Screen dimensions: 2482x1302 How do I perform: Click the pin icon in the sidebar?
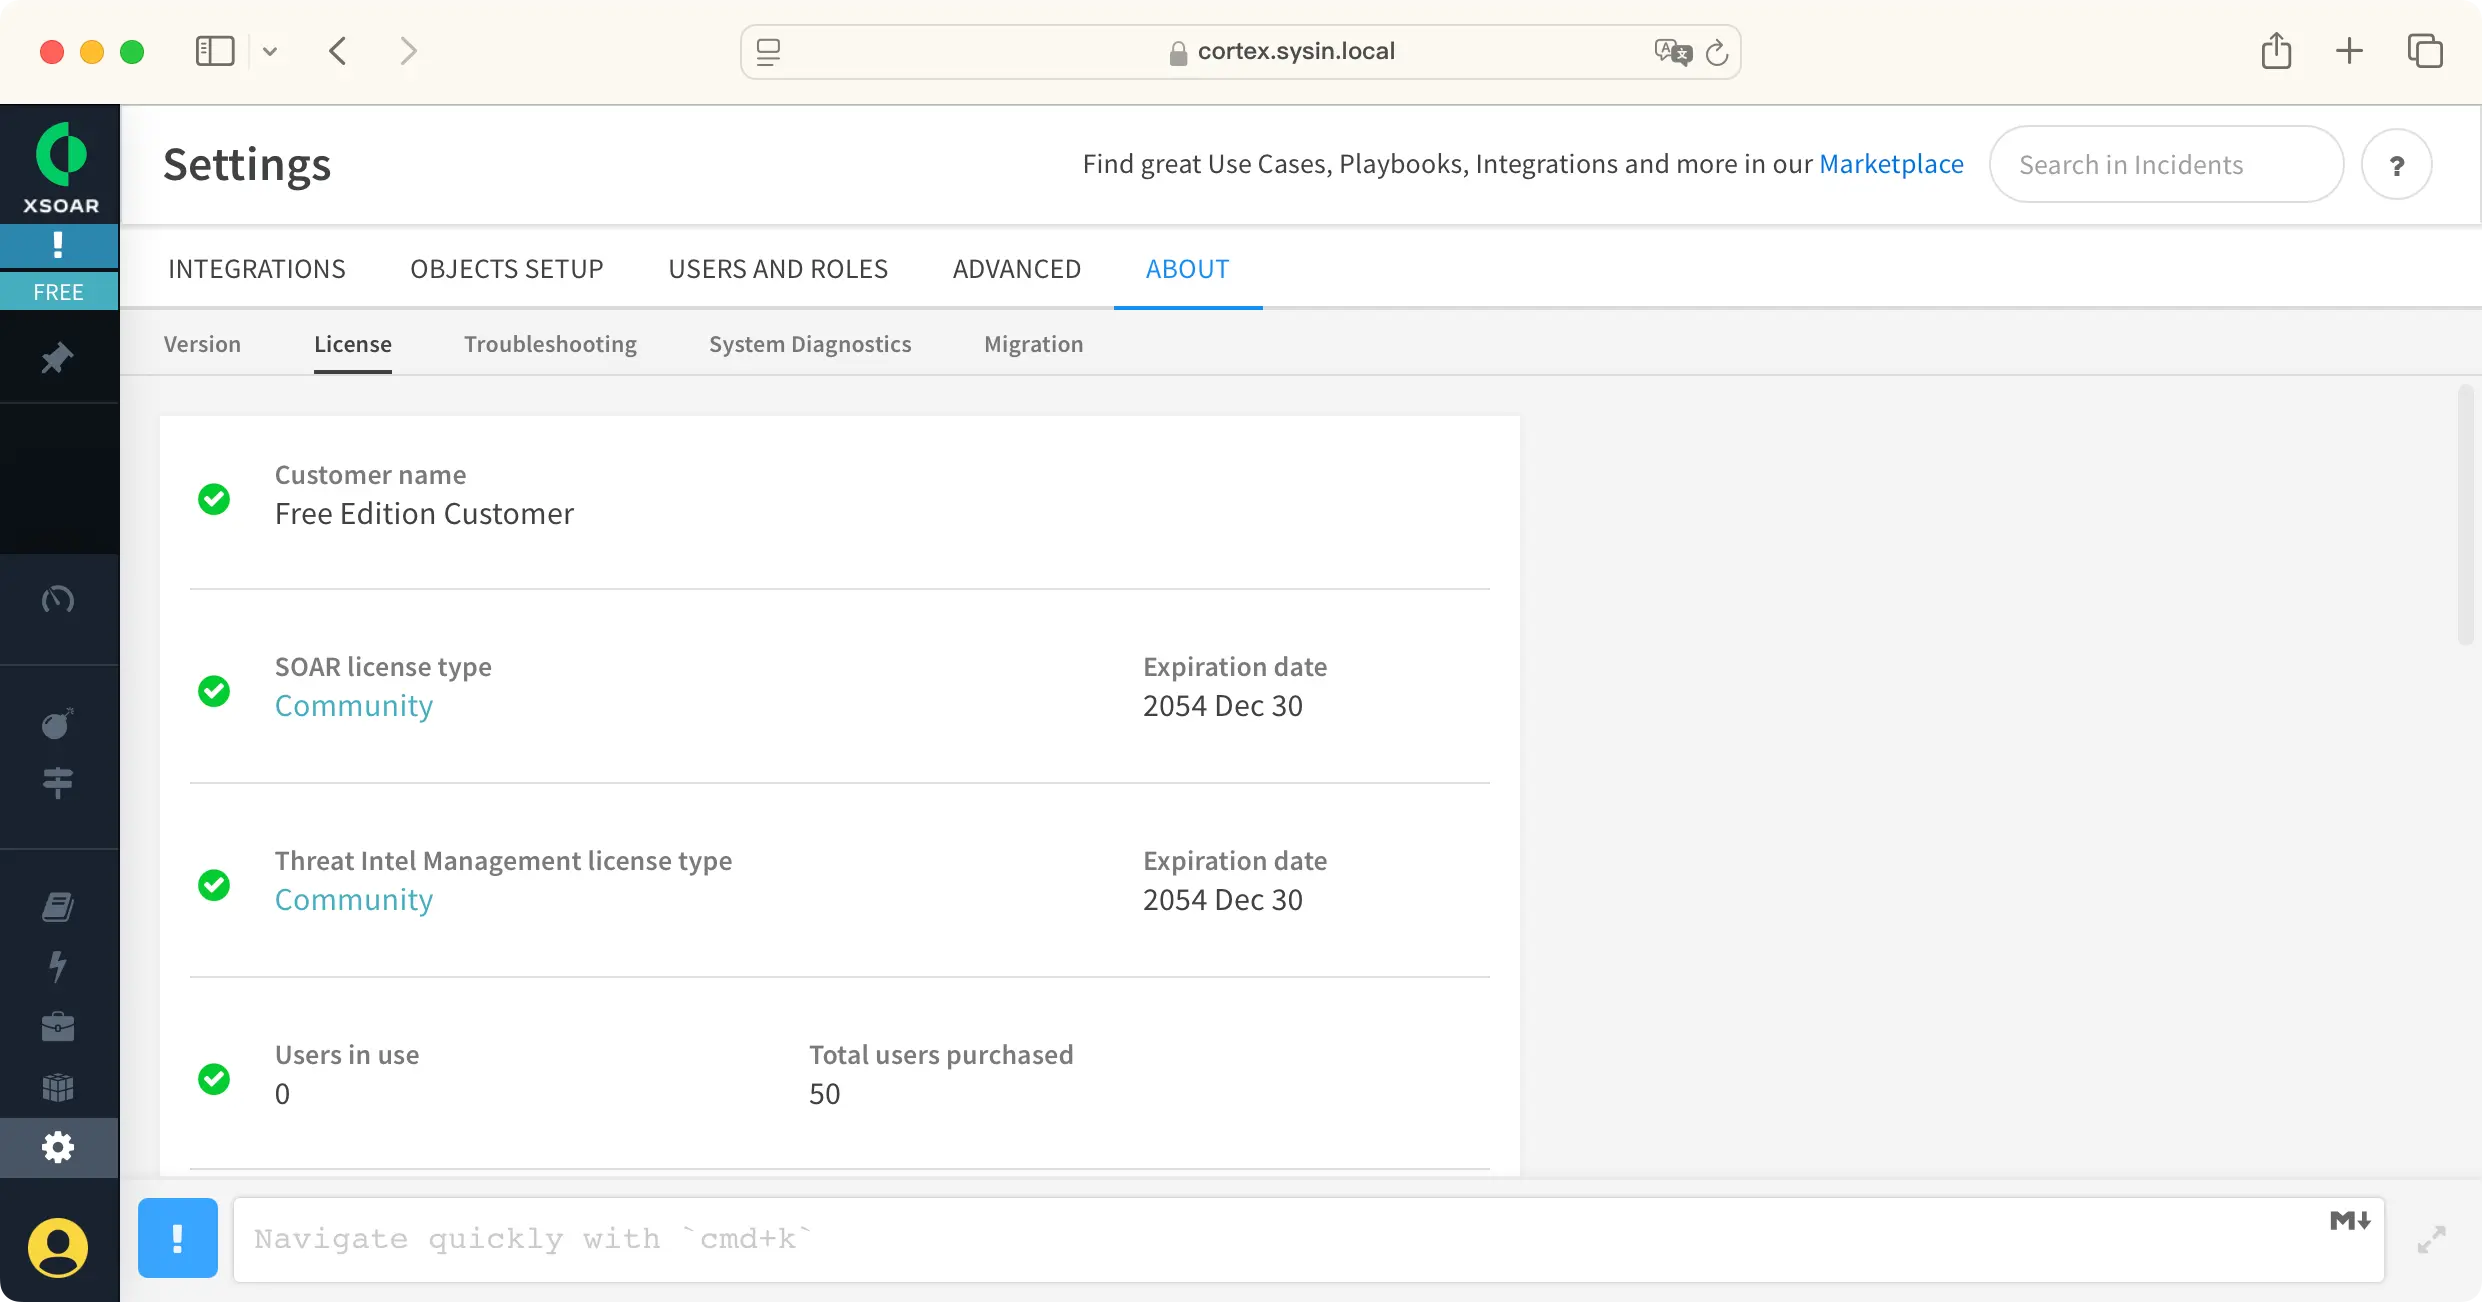(x=58, y=358)
